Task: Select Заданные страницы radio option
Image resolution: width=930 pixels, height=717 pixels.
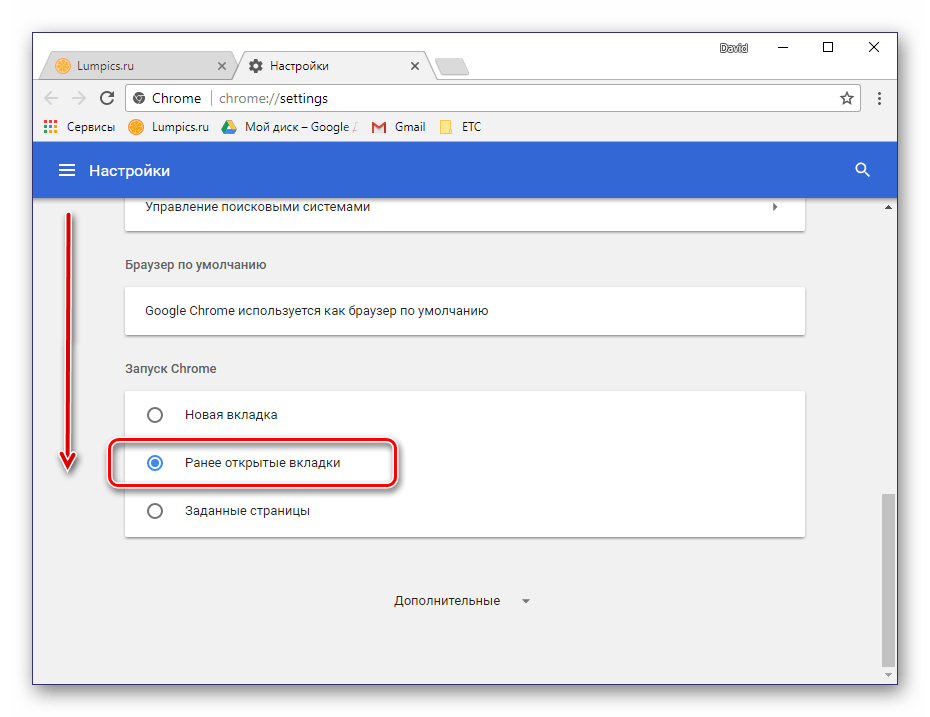Action: (155, 511)
